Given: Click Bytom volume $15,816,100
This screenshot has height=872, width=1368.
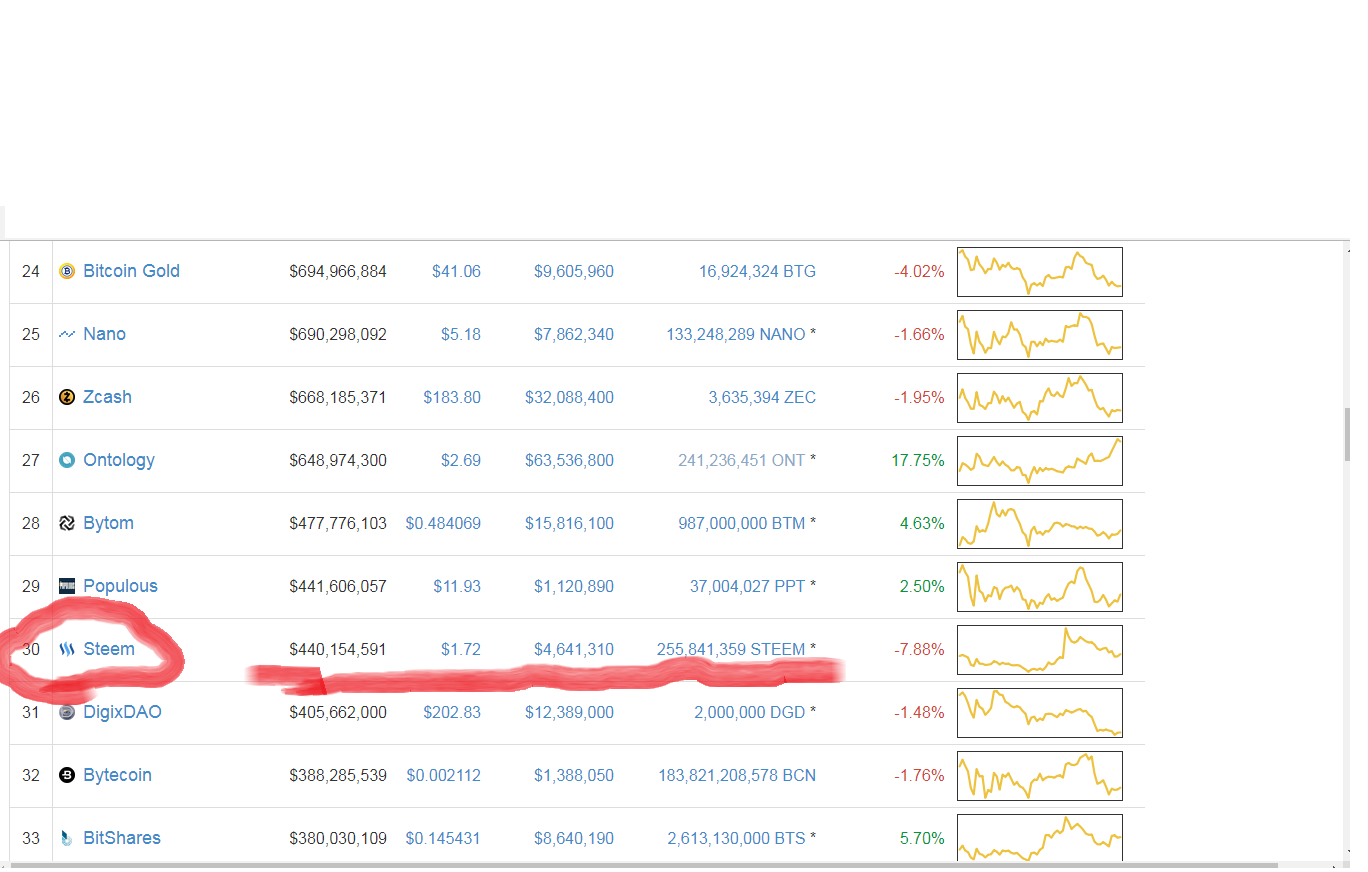Looking at the screenshot, I should tap(570, 523).
